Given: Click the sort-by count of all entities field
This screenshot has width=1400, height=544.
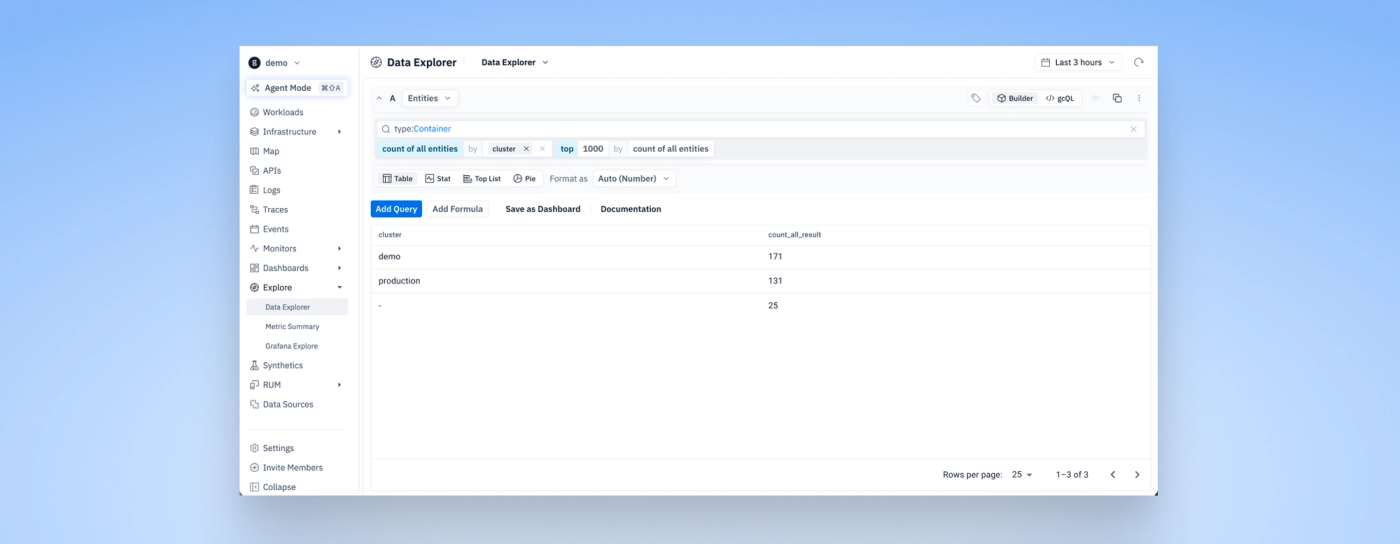Looking at the screenshot, I should 671,149.
